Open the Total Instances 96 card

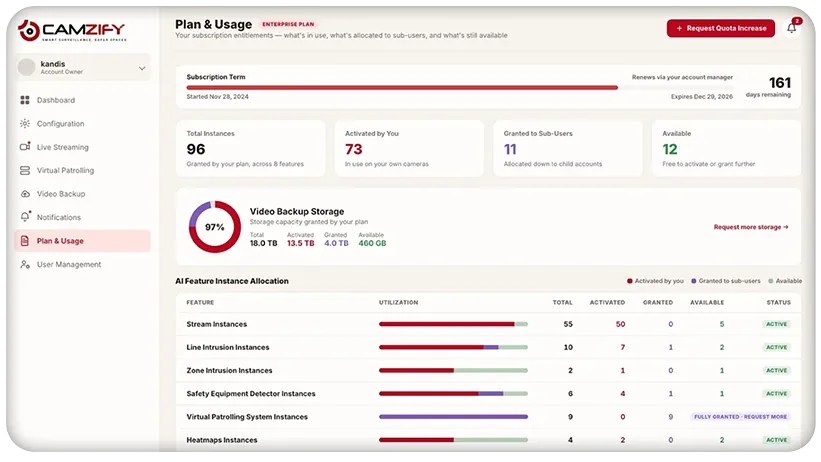[250, 148]
